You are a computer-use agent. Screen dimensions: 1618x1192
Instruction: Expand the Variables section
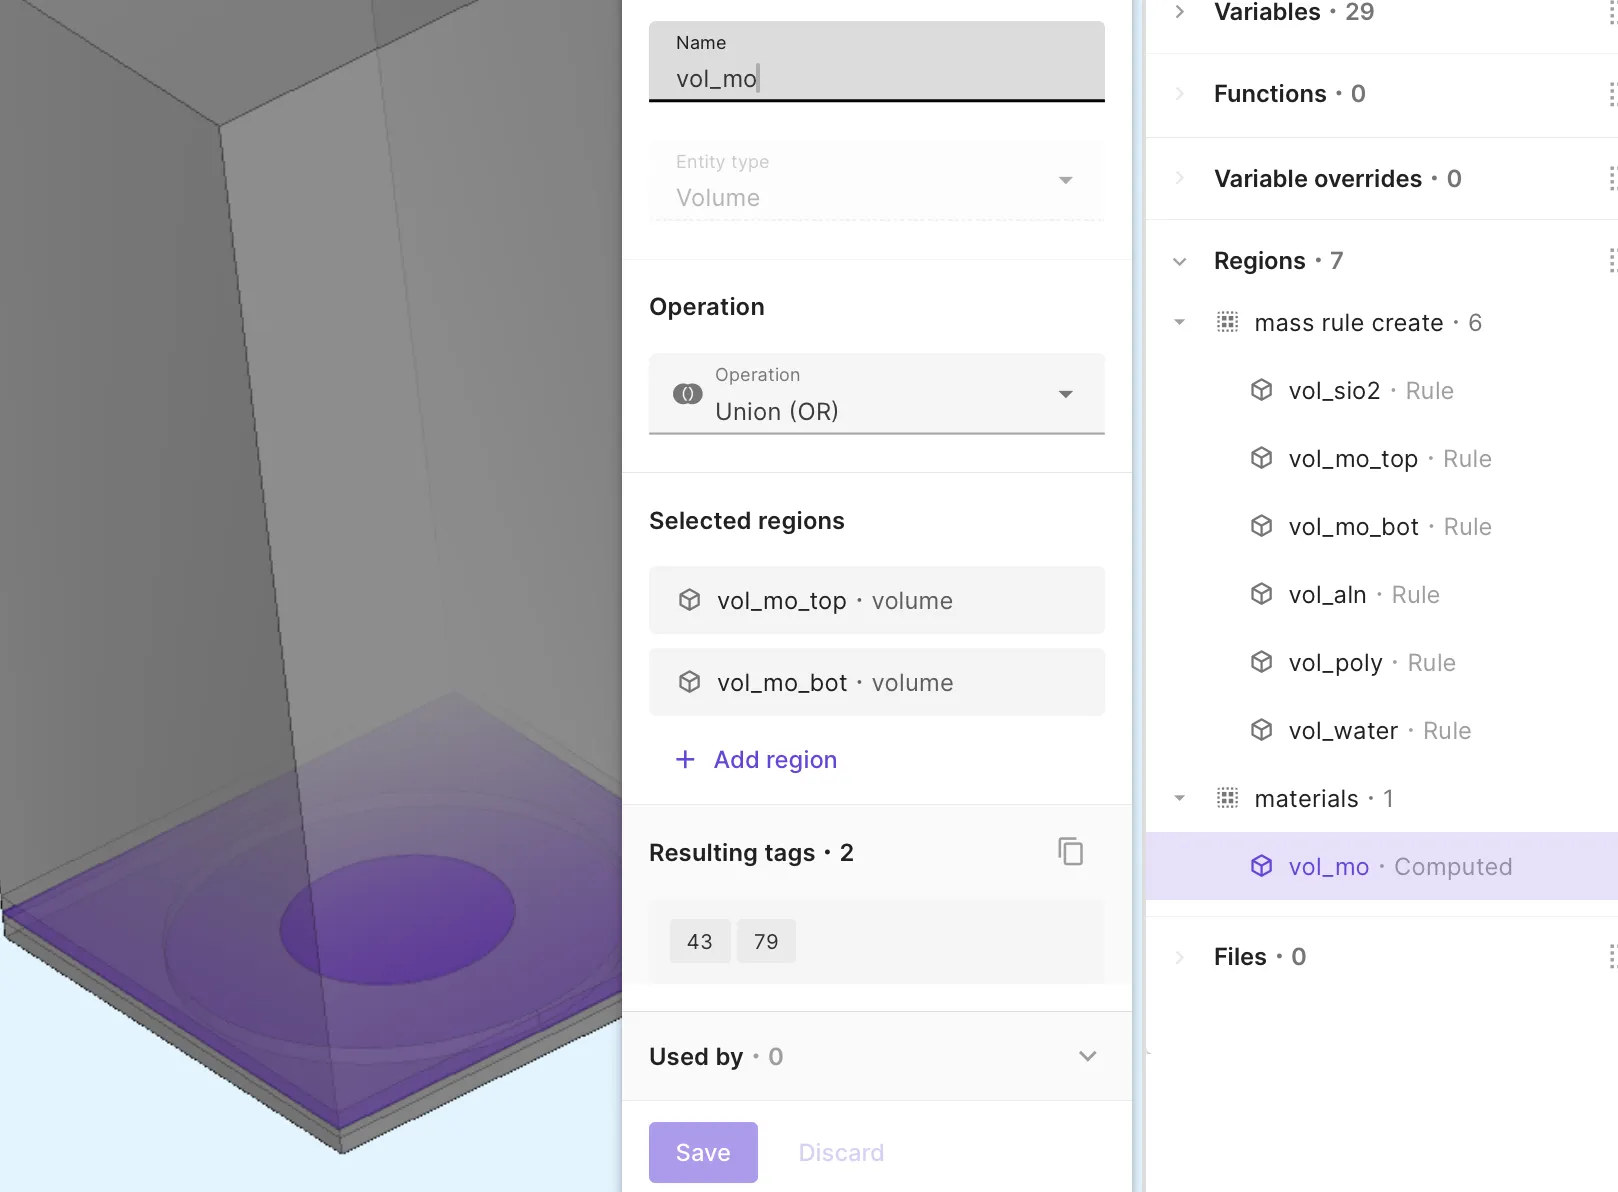1180,12
